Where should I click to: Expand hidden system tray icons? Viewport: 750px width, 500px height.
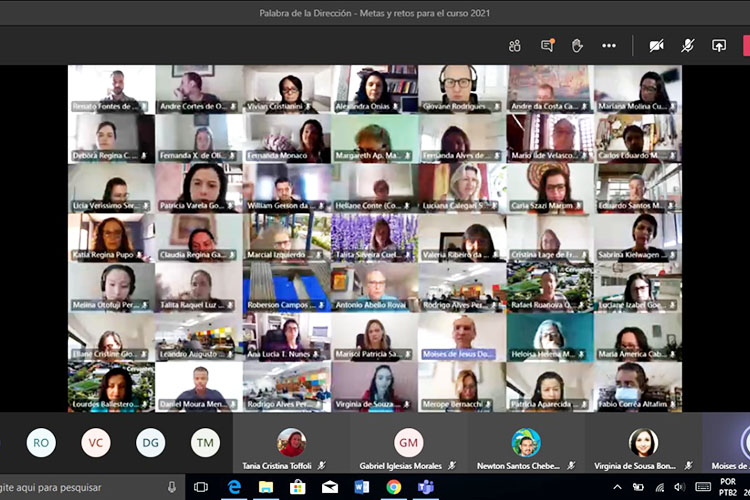(x=618, y=487)
